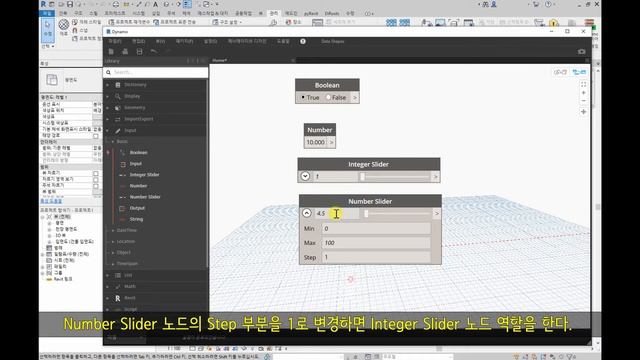The image size is (640, 360).
Task: Click the Integer Slider node slider thumb
Action: point(362,177)
